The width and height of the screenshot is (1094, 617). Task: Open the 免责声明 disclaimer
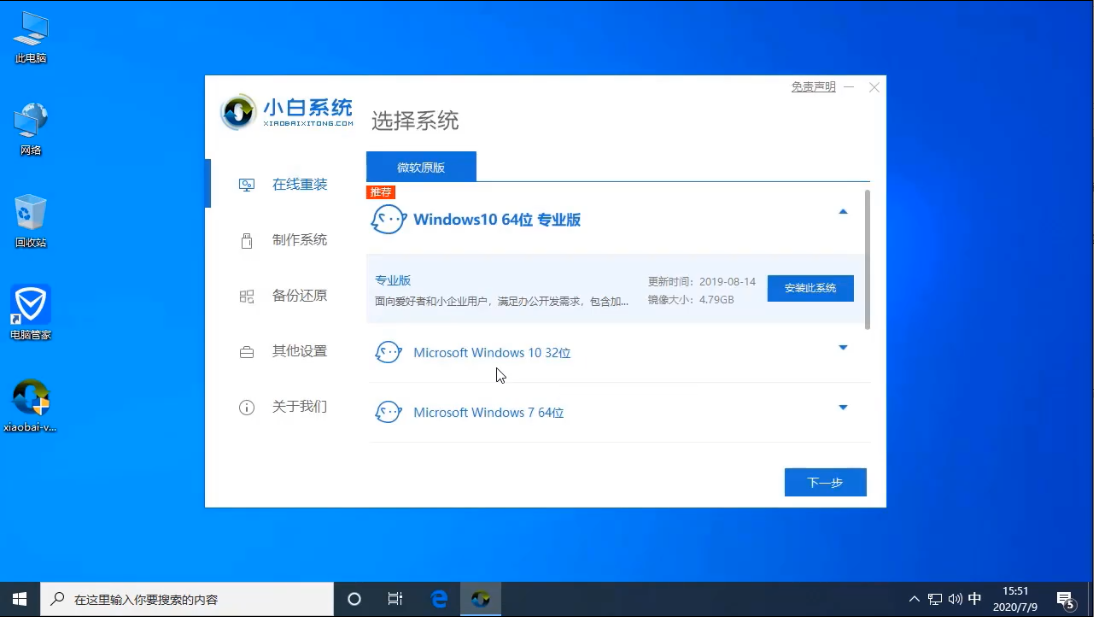click(811, 87)
